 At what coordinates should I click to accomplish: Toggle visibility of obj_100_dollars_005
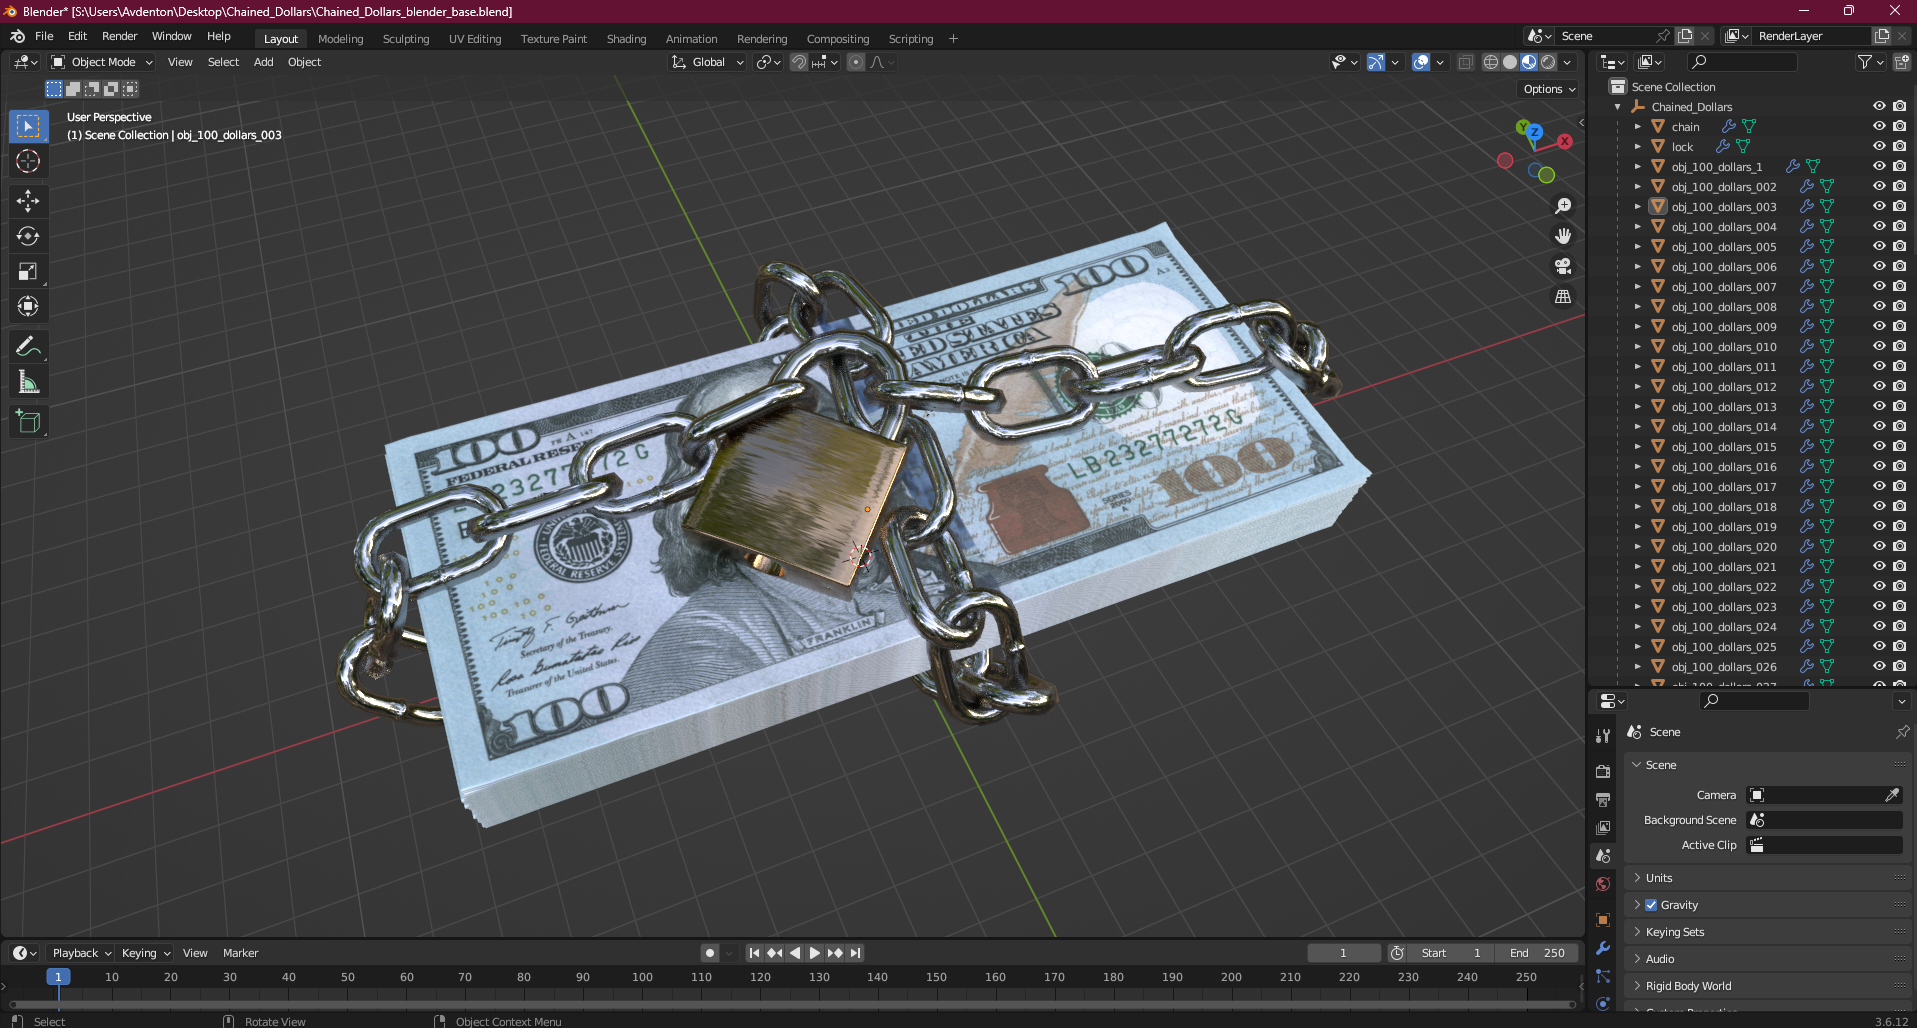point(1879,246)
